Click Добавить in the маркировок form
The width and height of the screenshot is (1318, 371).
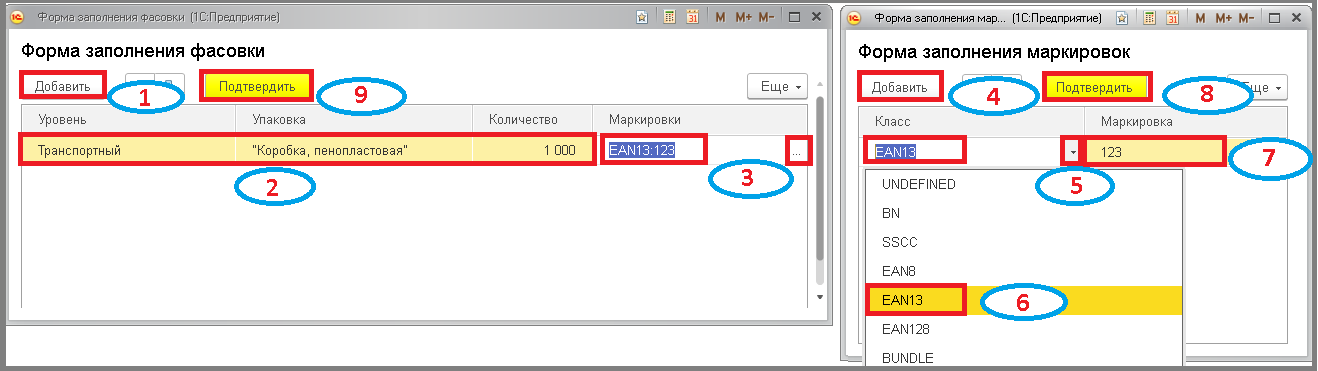click(x=899, y=87)
